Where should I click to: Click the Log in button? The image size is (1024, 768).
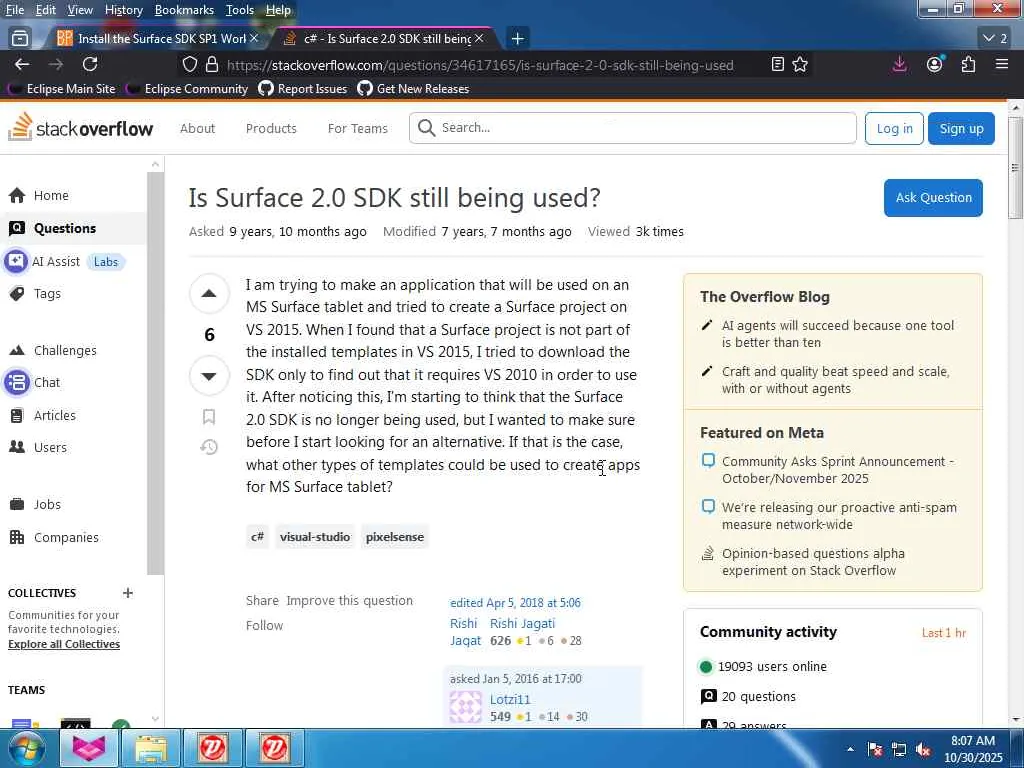[894, 128]
